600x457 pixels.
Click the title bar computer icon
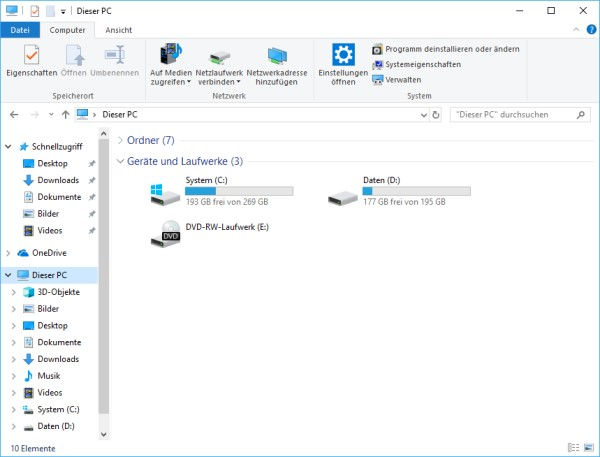[12, 11]
